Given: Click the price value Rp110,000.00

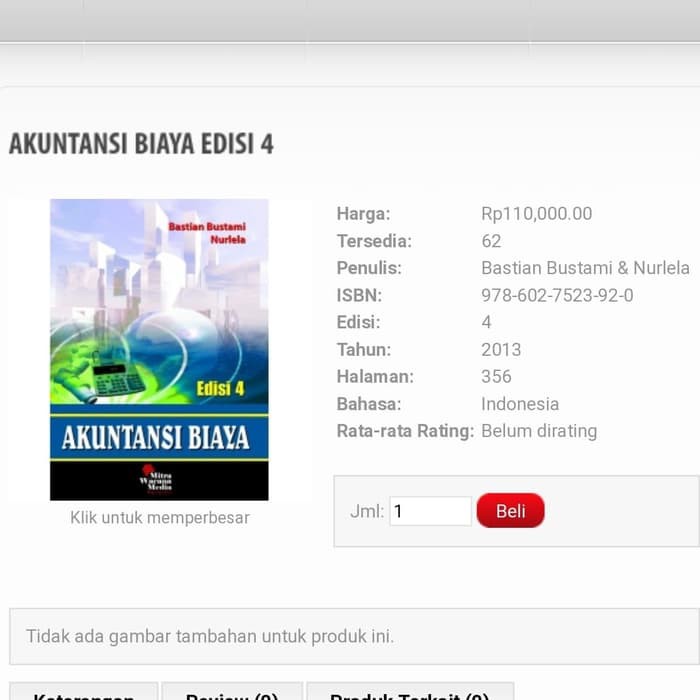Looking at the screenshot, I should (x=536, y=213).
